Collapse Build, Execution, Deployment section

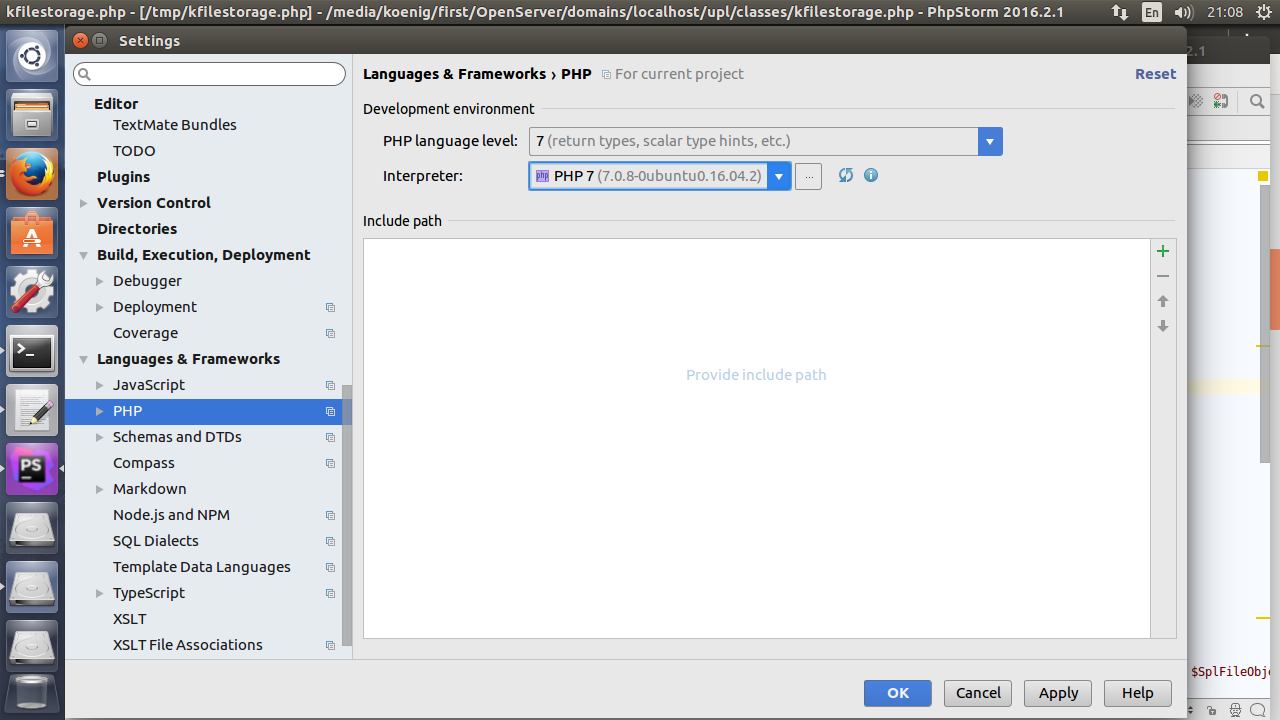(84, 255)
